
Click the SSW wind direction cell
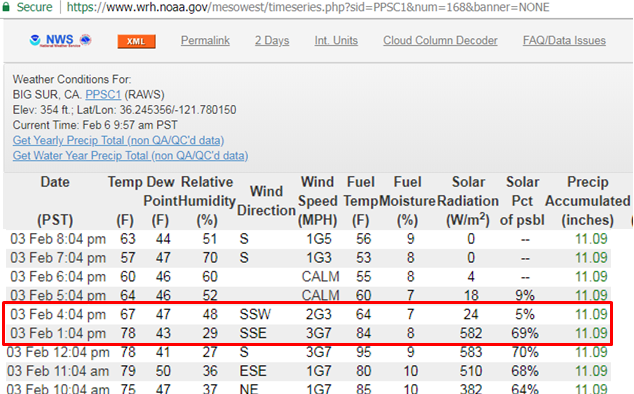(x=255, y=314)
